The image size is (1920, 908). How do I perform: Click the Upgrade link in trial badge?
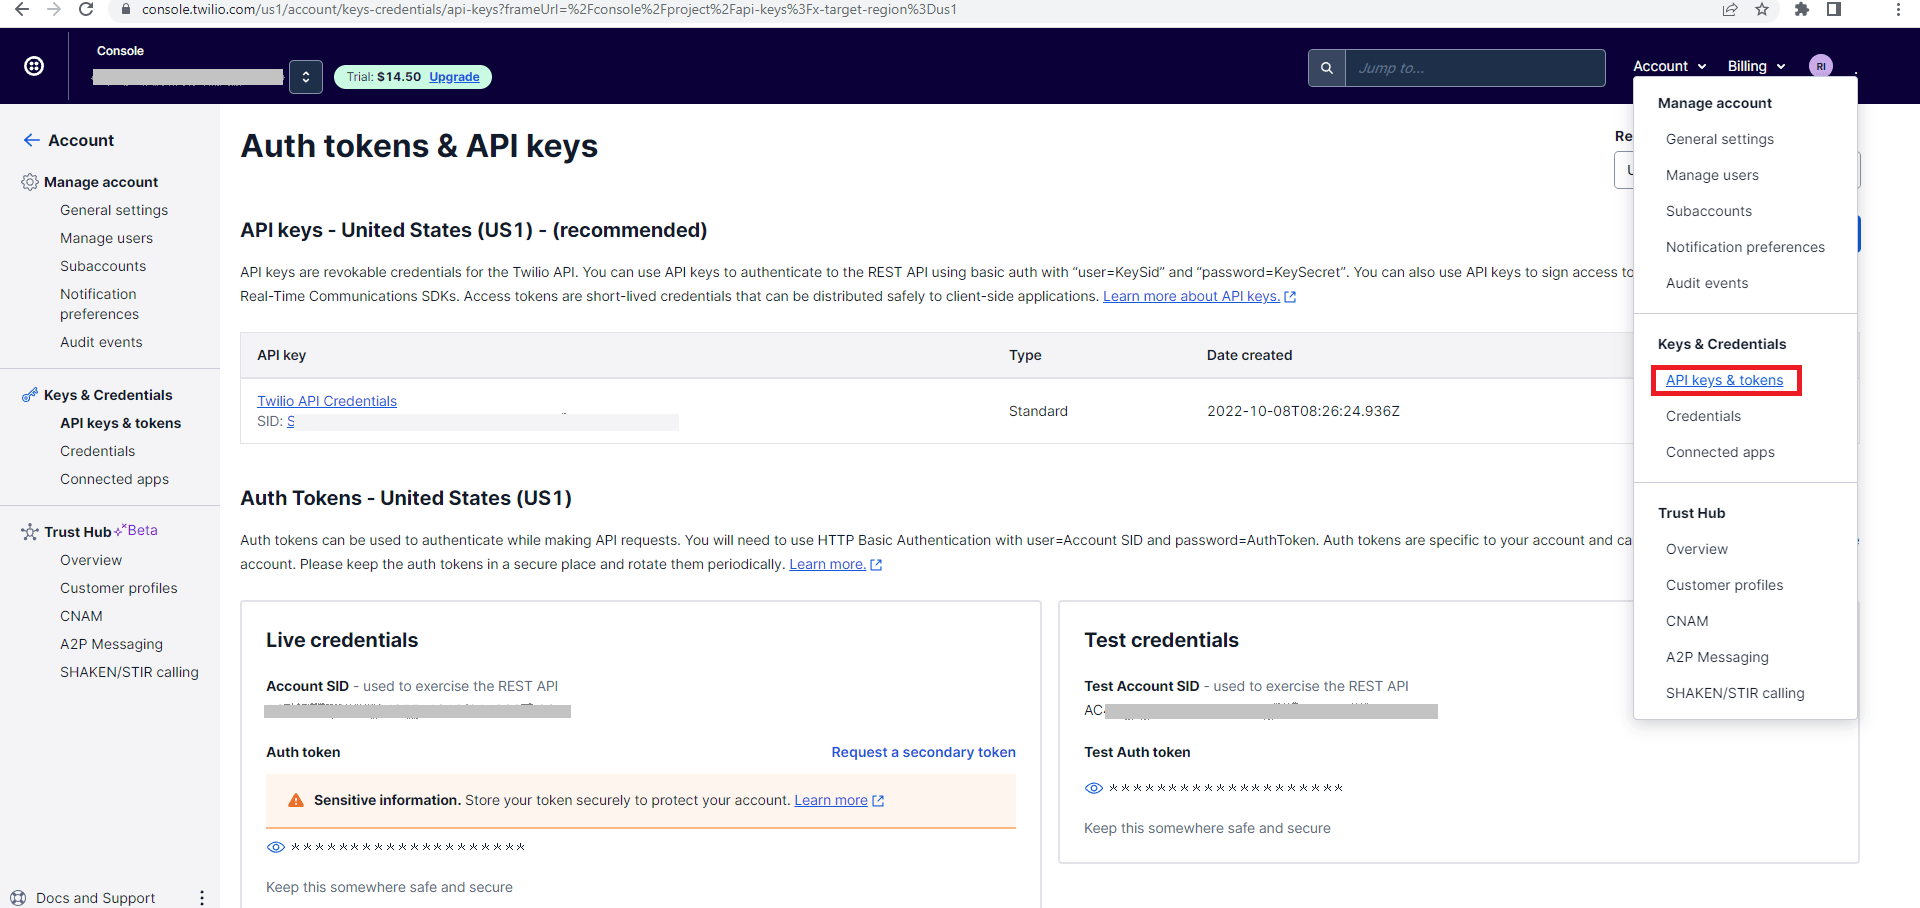pos(454,77)
